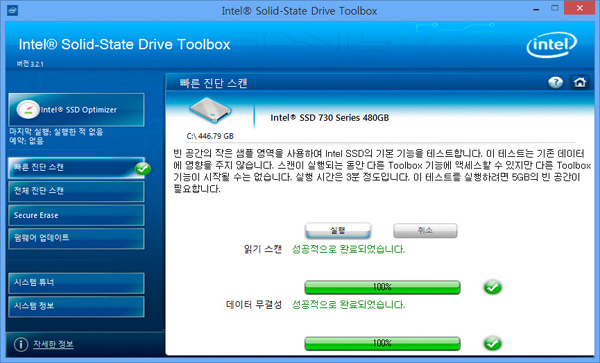Click the Optimizer gauge icon
The width and height of the screenshot is (600, 363).
(x=28, y=110)
